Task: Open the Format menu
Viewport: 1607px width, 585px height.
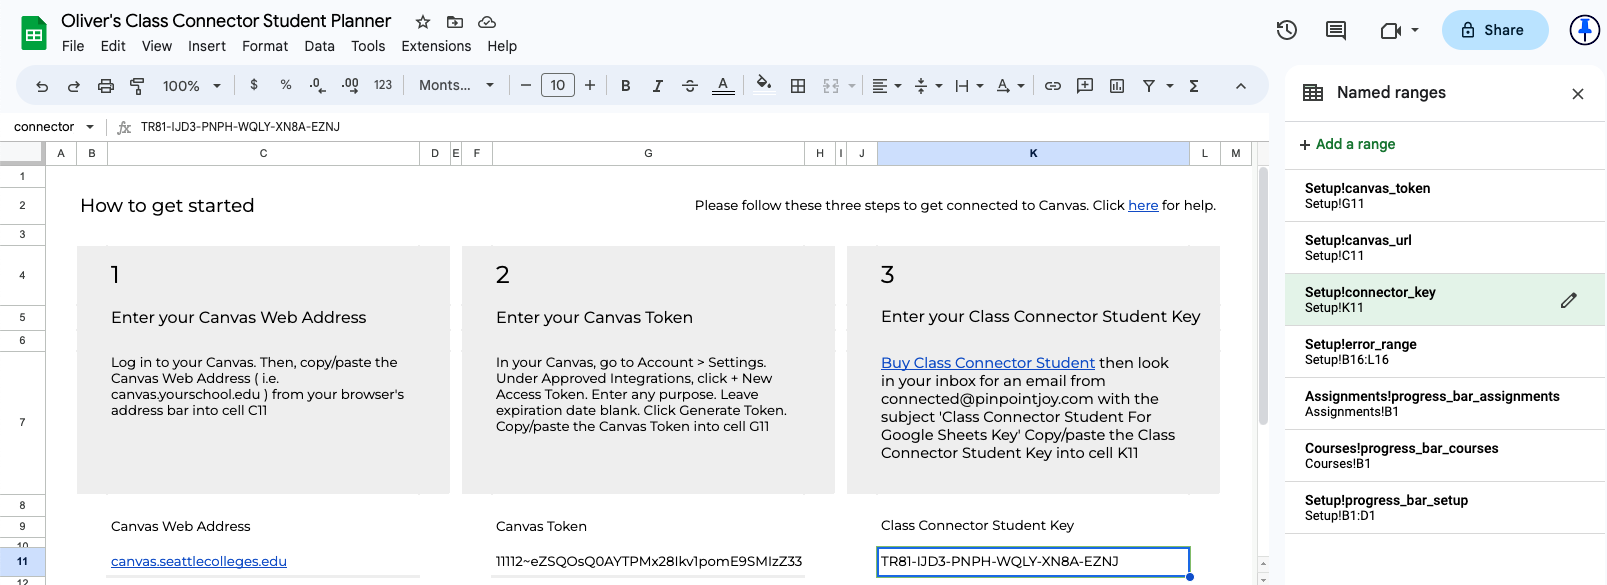Action: [265, 46]
